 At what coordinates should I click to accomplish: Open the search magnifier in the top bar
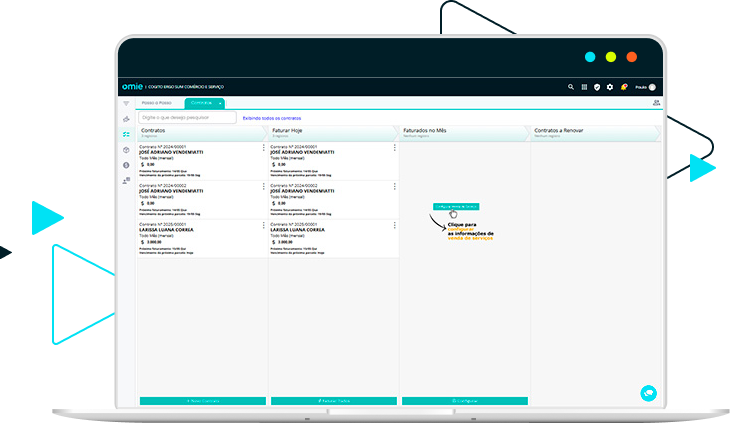[x=571, y=87]
